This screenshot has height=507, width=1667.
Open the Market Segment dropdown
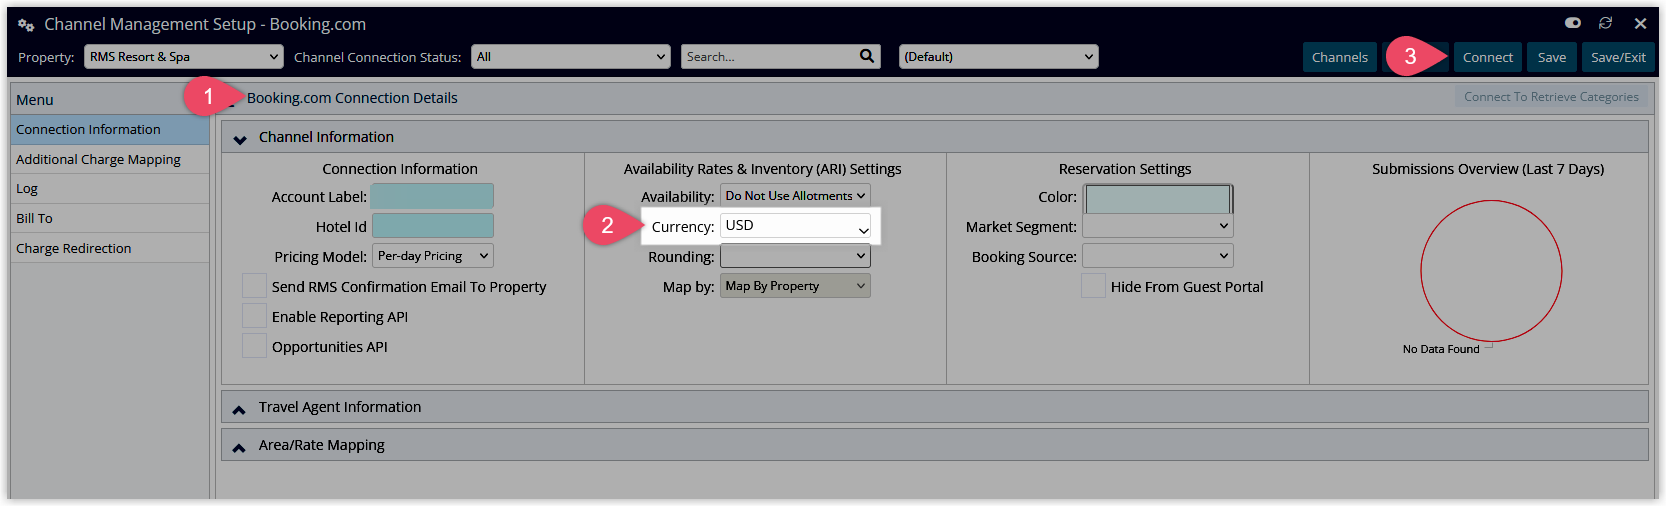point(1158,227)
